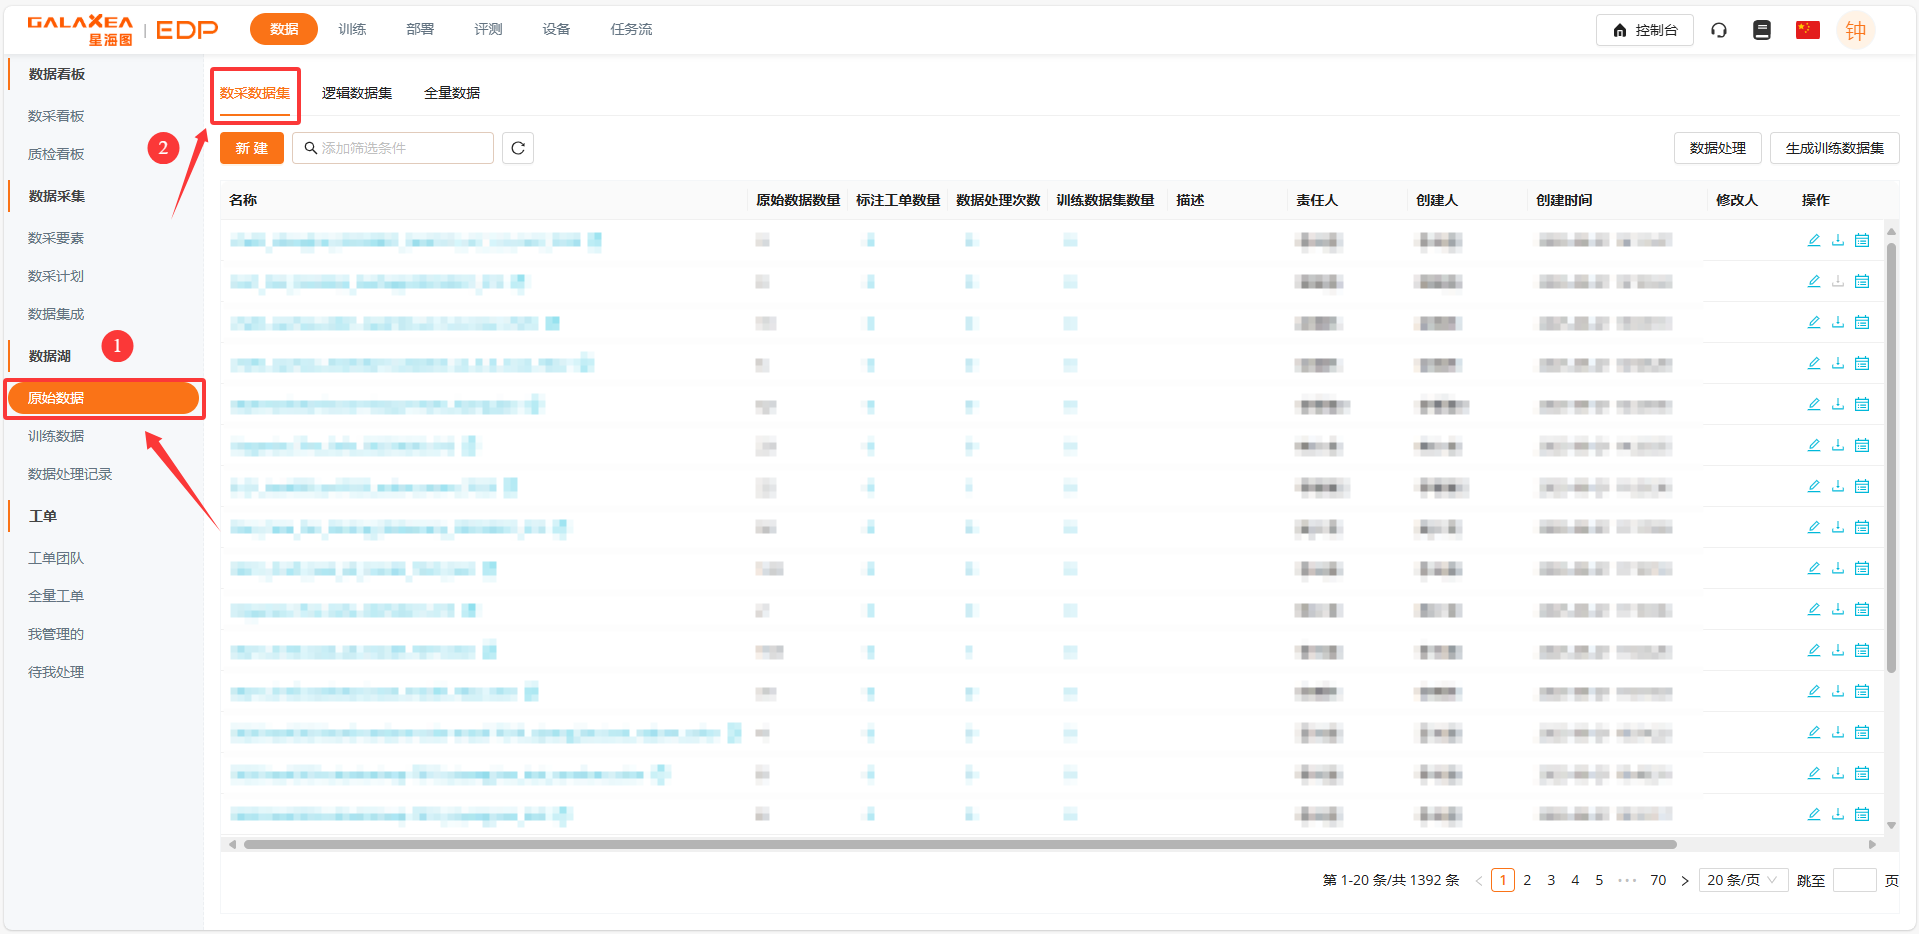Click the download icon in the first row
Viewport: 1919px width, 934px height.
coord(1837,240)
